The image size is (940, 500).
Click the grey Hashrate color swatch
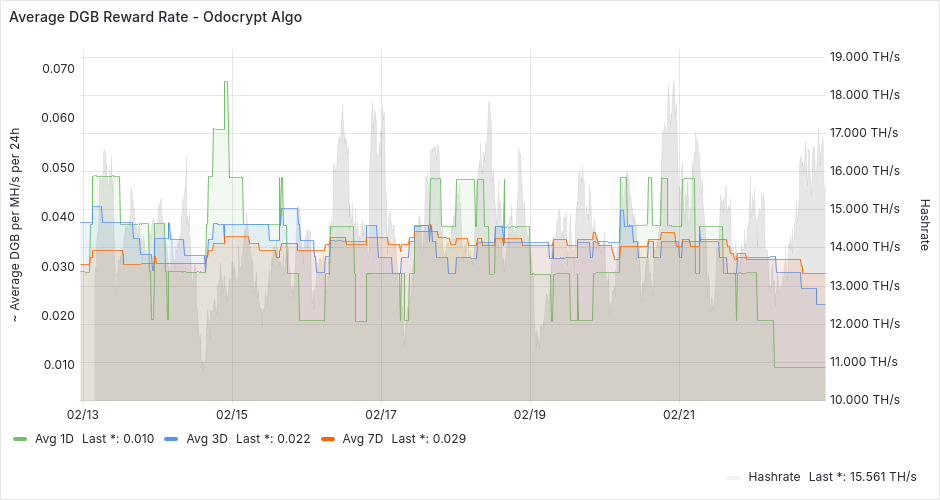(734, 476)
